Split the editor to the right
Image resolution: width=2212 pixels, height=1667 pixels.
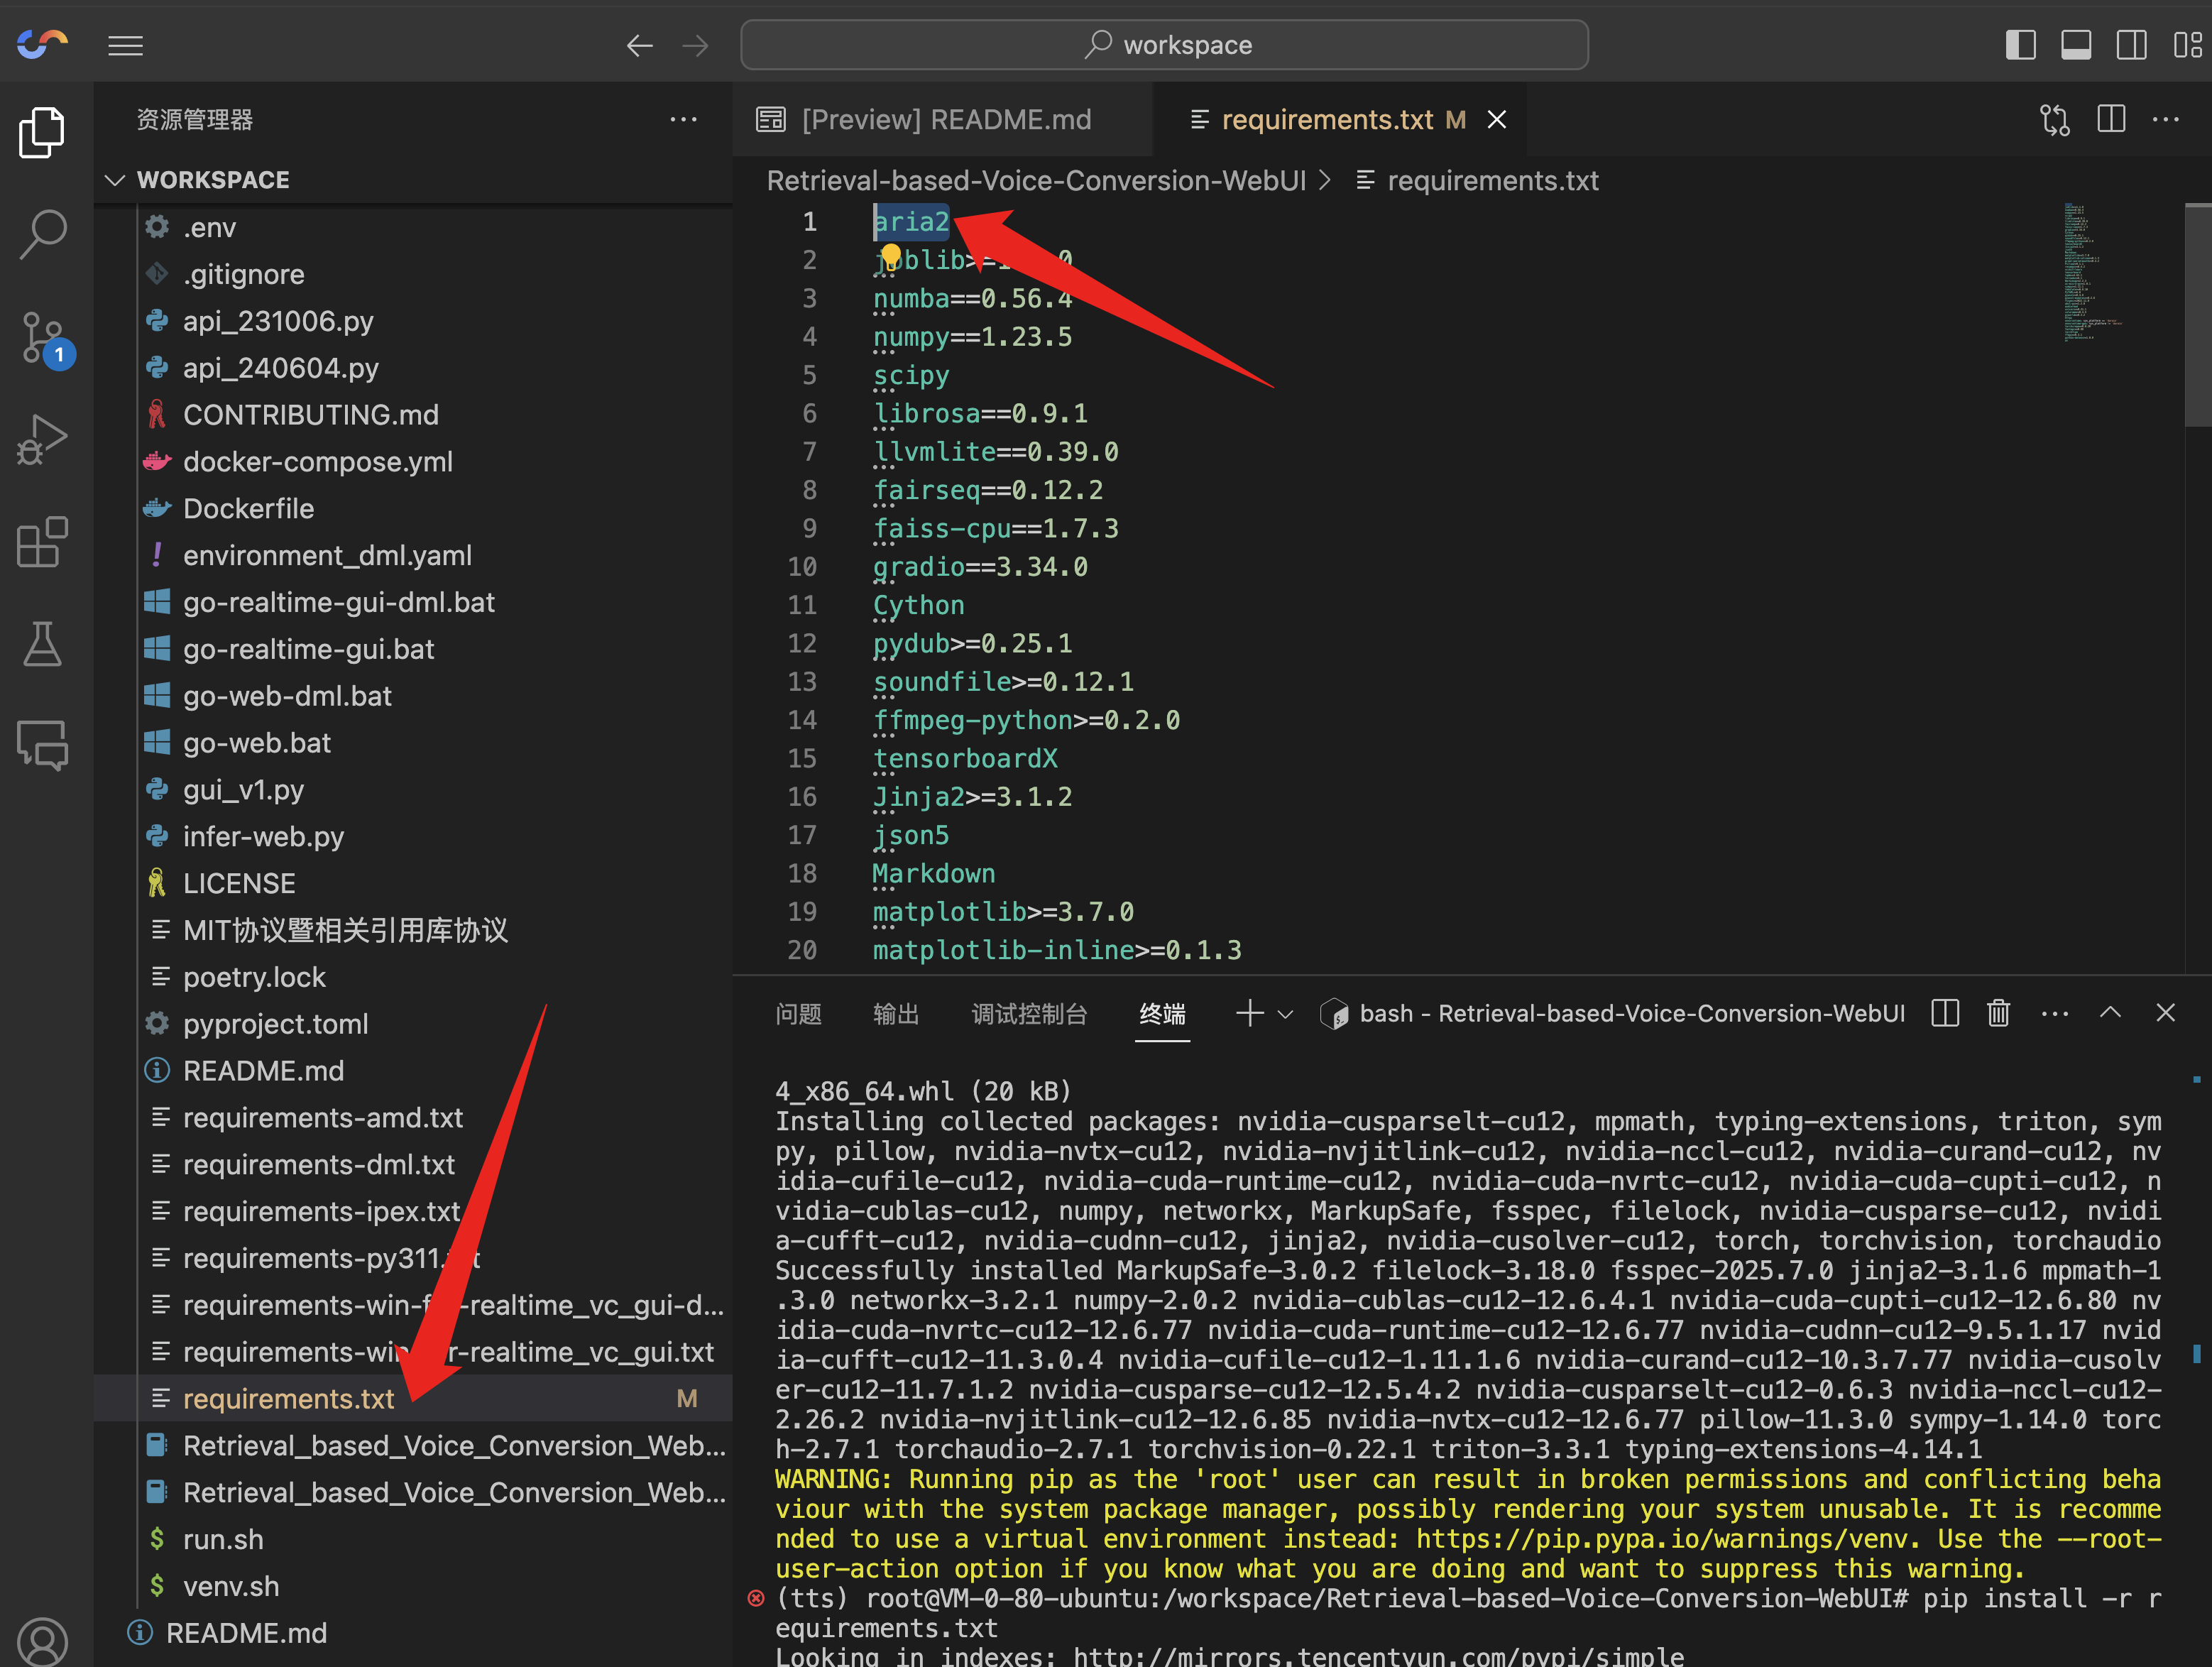click(2110, 120)
